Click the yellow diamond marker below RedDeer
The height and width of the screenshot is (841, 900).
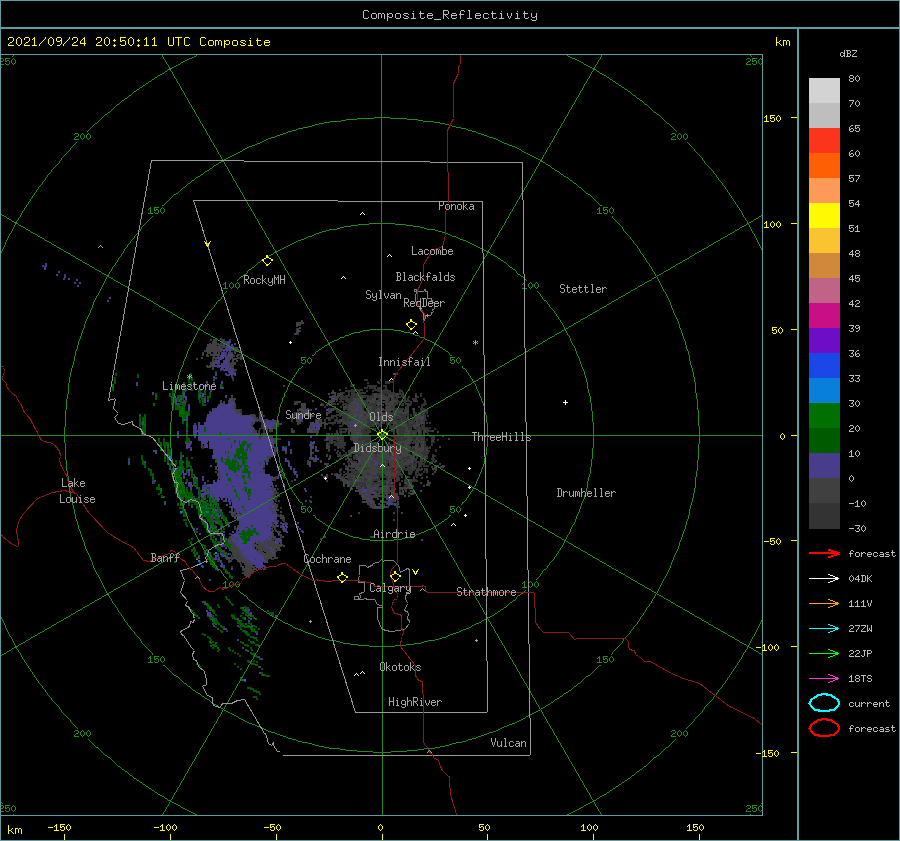412,325
